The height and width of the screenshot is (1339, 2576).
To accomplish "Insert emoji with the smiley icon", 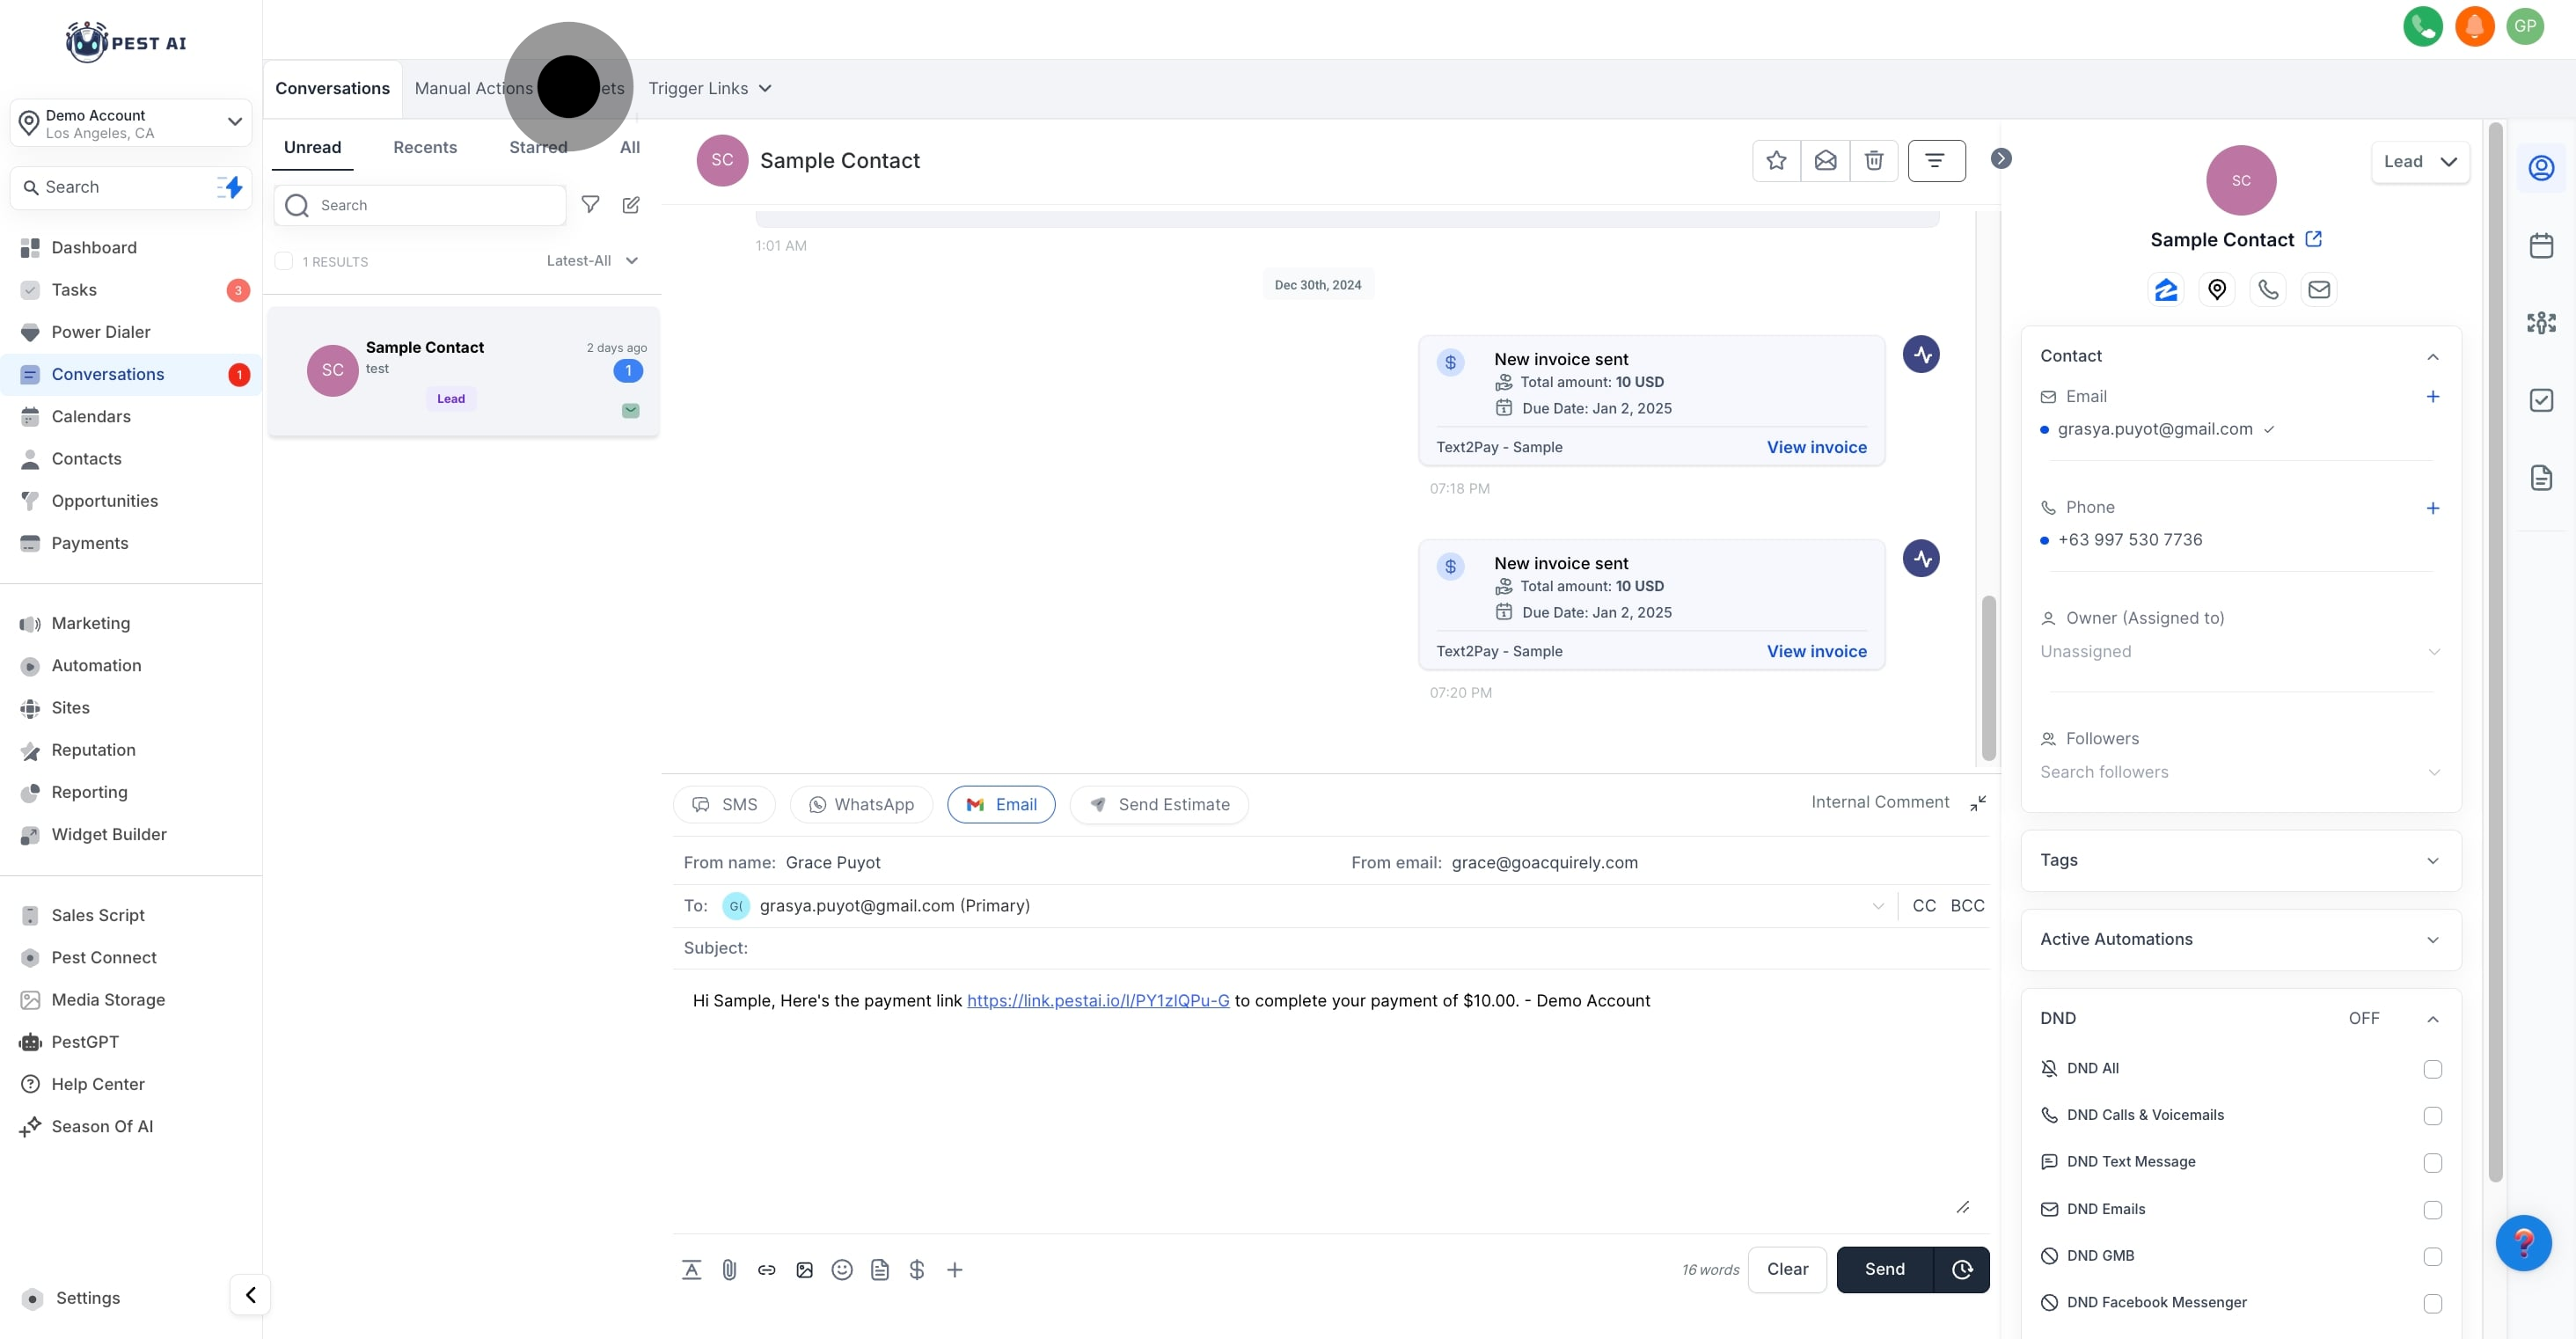I will point(842,1269).
